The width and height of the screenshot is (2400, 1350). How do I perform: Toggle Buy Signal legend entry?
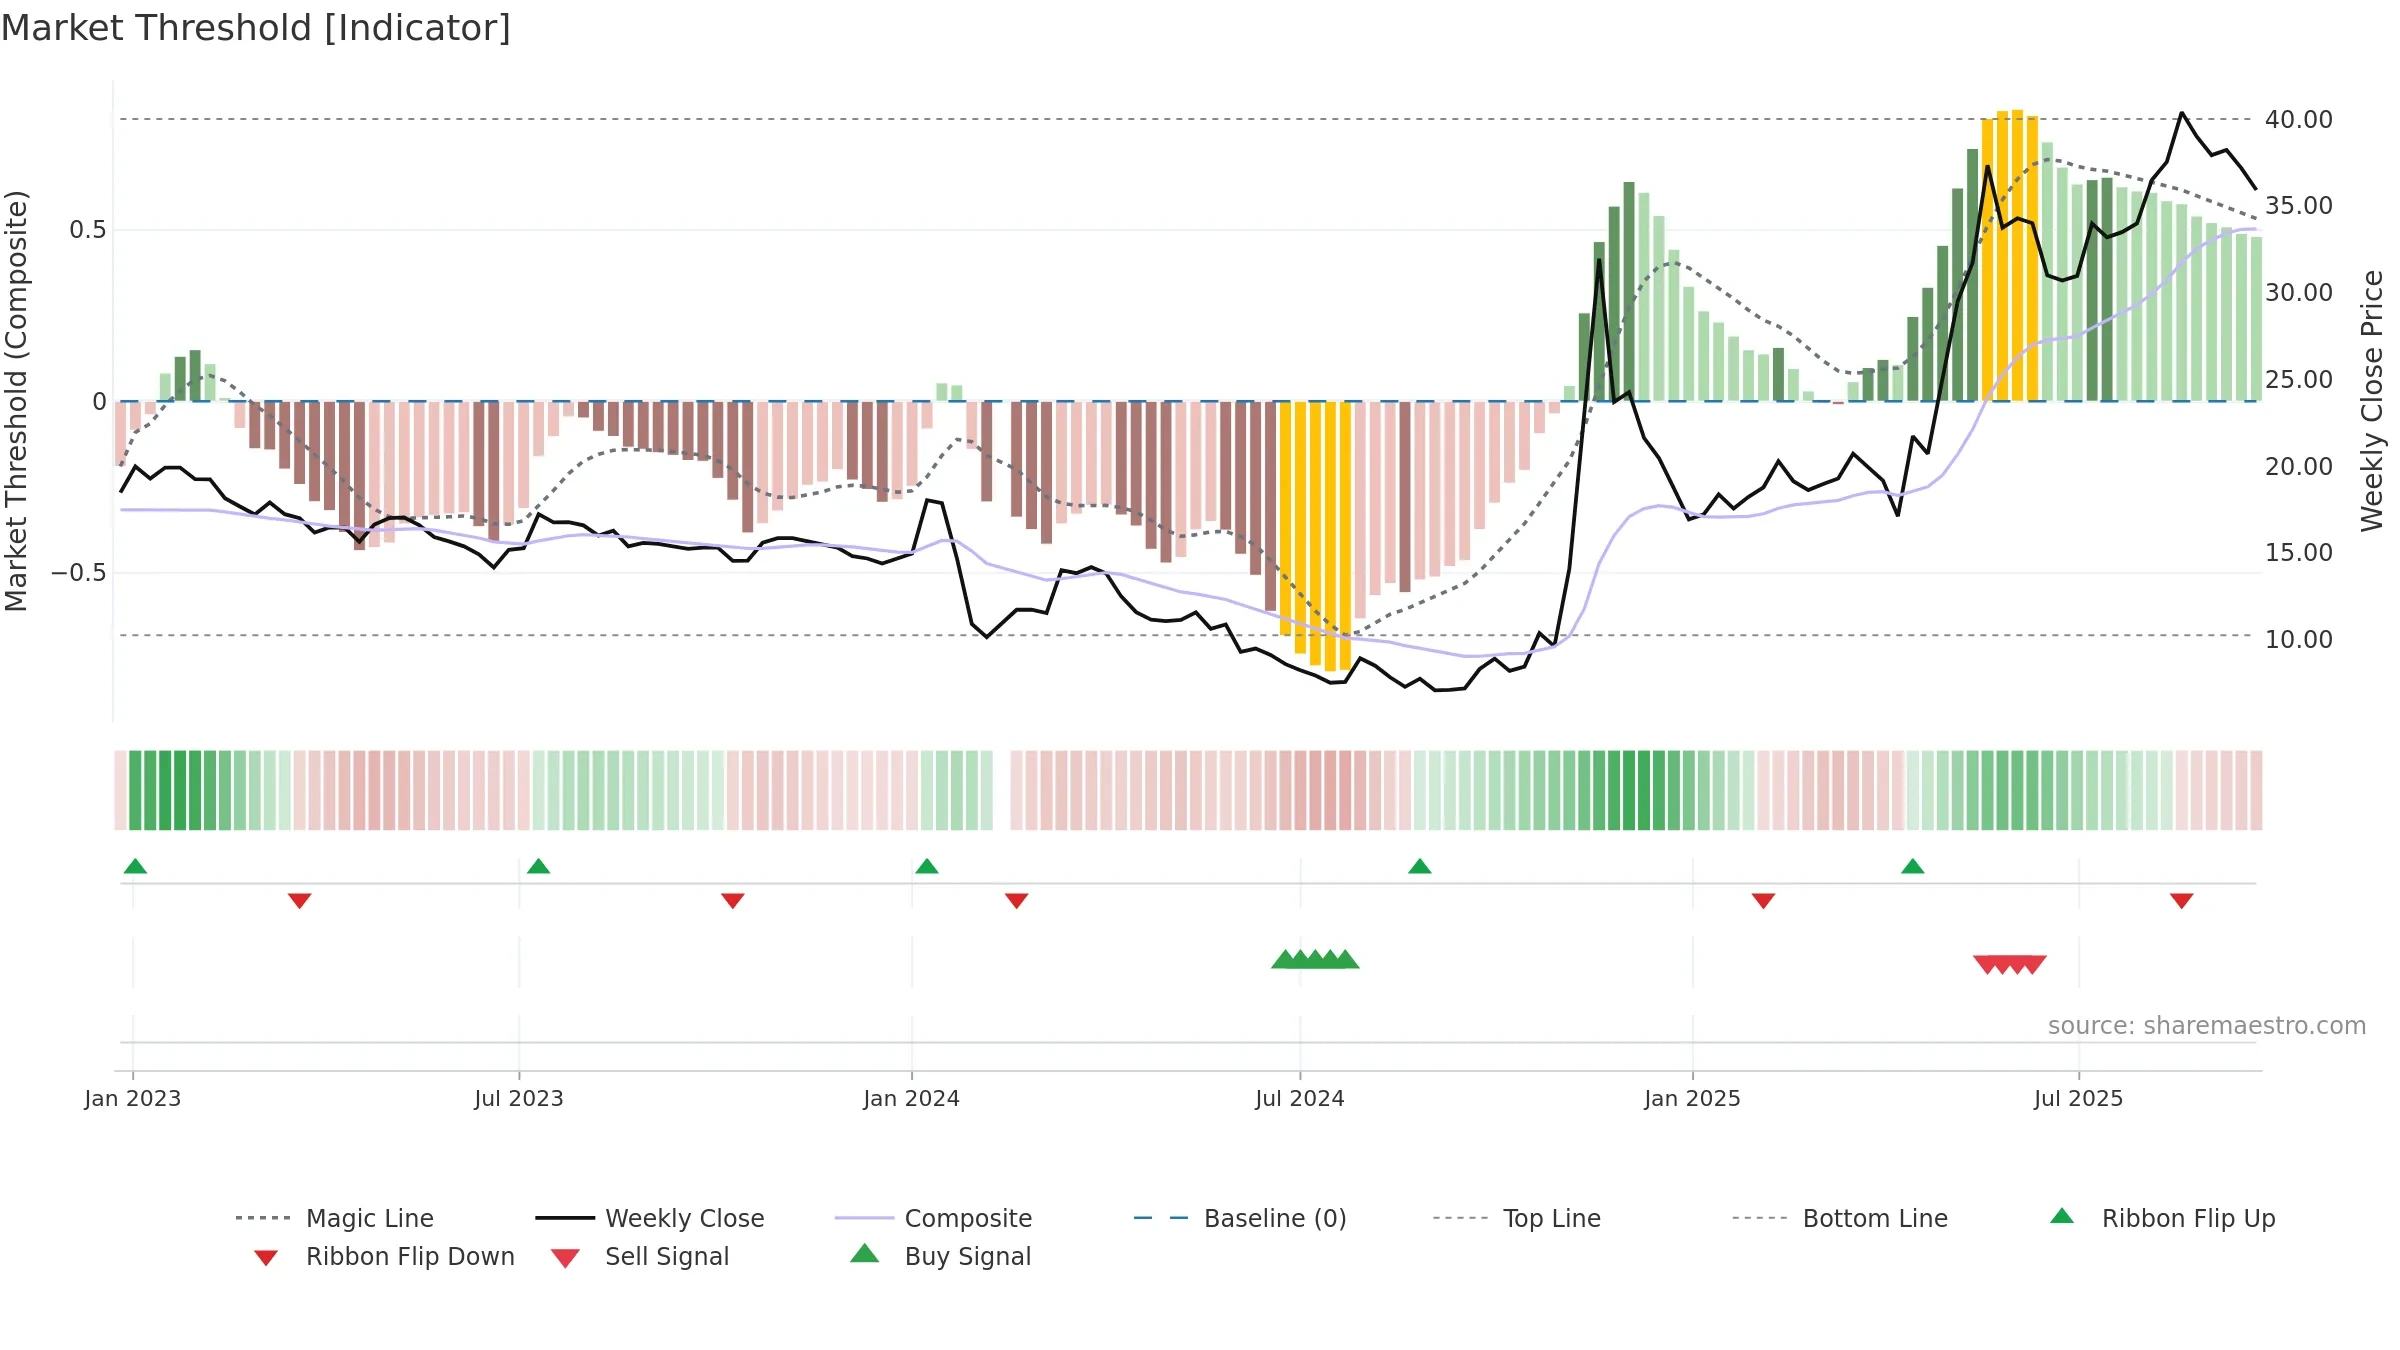940,1256
